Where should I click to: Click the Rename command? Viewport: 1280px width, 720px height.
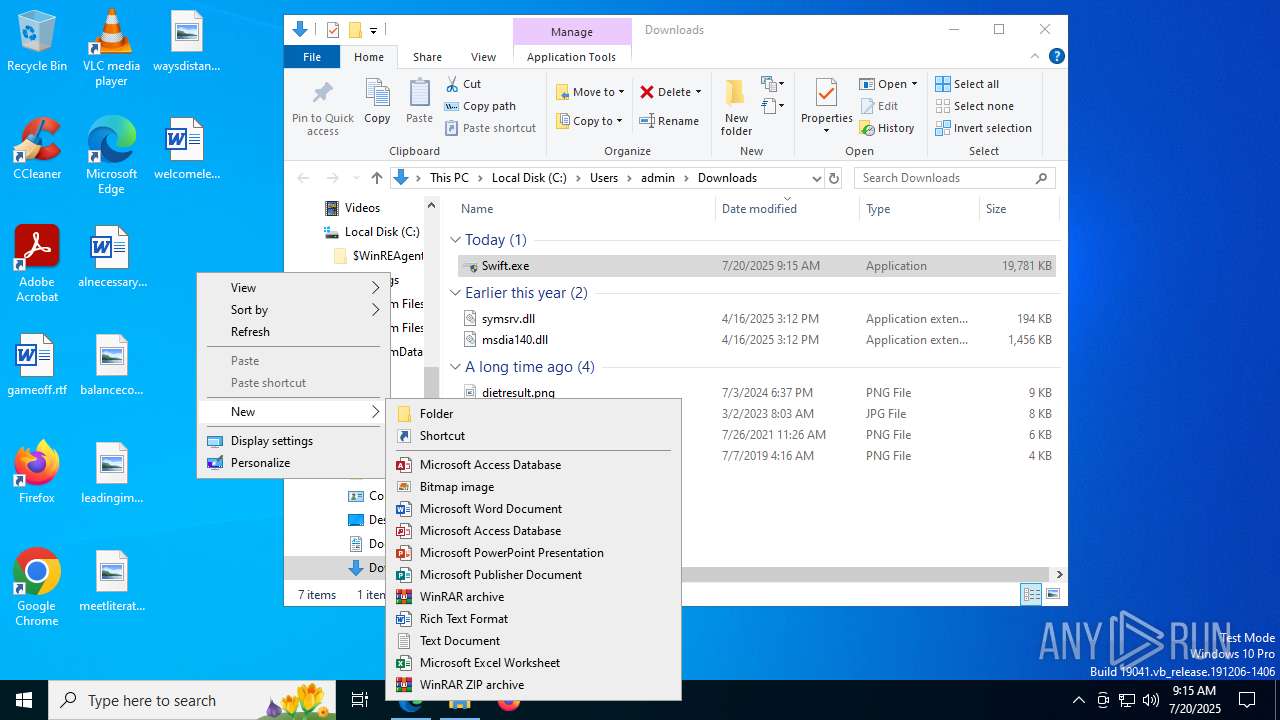click(x=670, y=121)
